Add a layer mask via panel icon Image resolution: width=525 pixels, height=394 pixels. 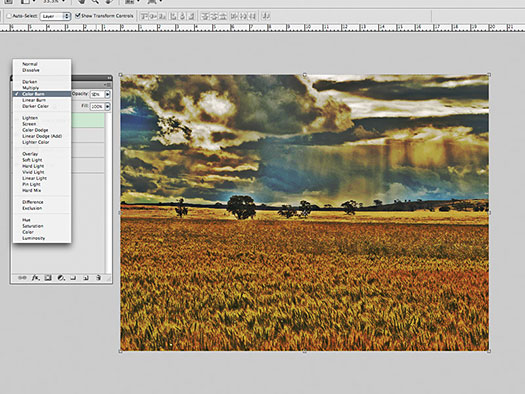[48, 278]
